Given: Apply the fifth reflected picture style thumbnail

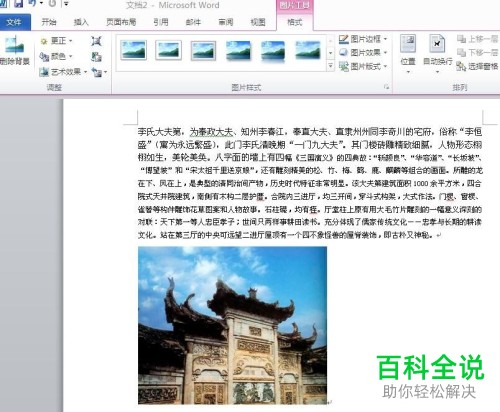Looking at the screenshot, I should point(273,51).
